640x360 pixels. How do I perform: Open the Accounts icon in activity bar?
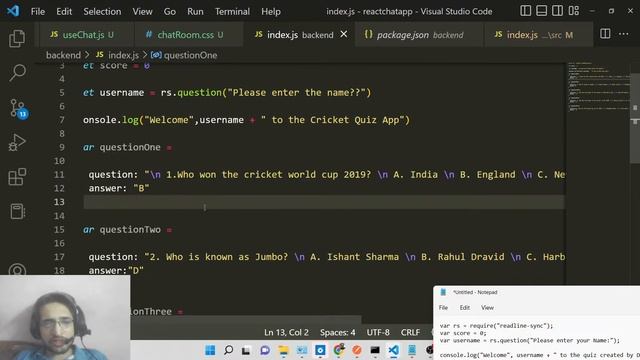click(17, 269)
